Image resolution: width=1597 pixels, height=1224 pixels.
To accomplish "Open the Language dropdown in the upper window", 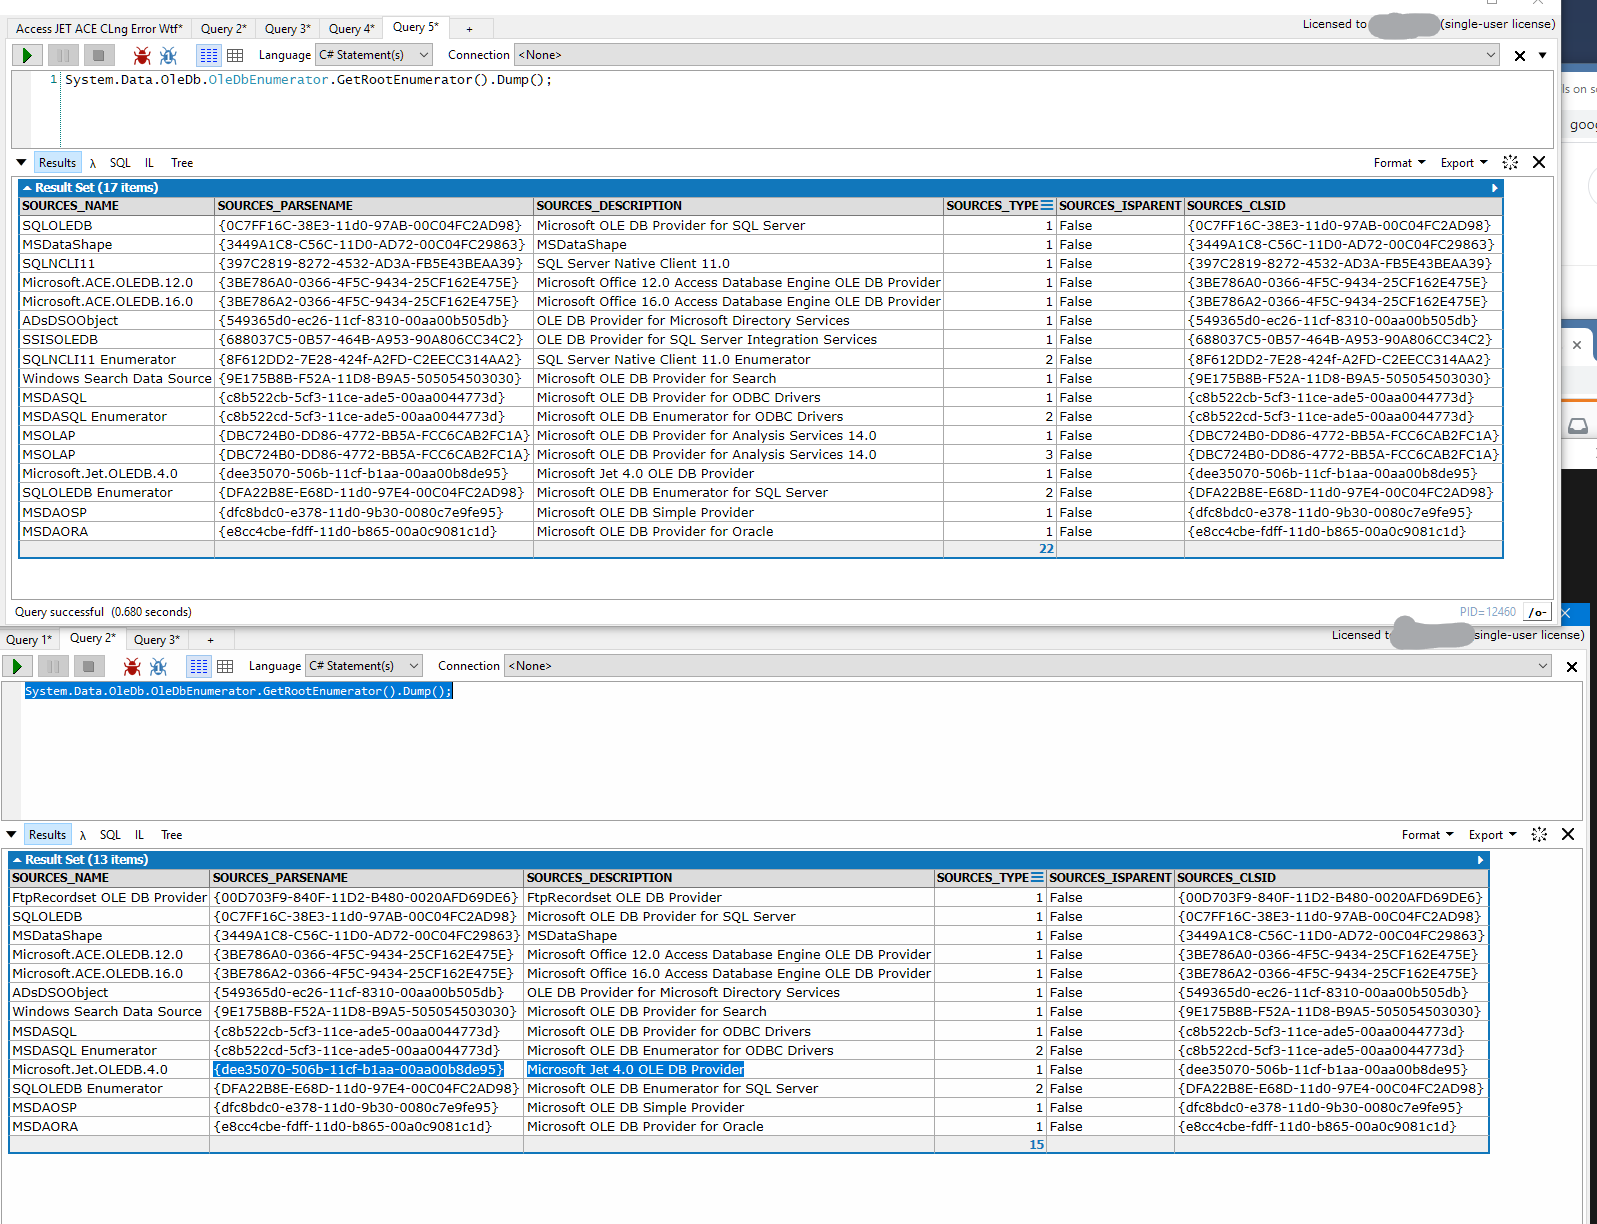I will (x=374, y=55).
